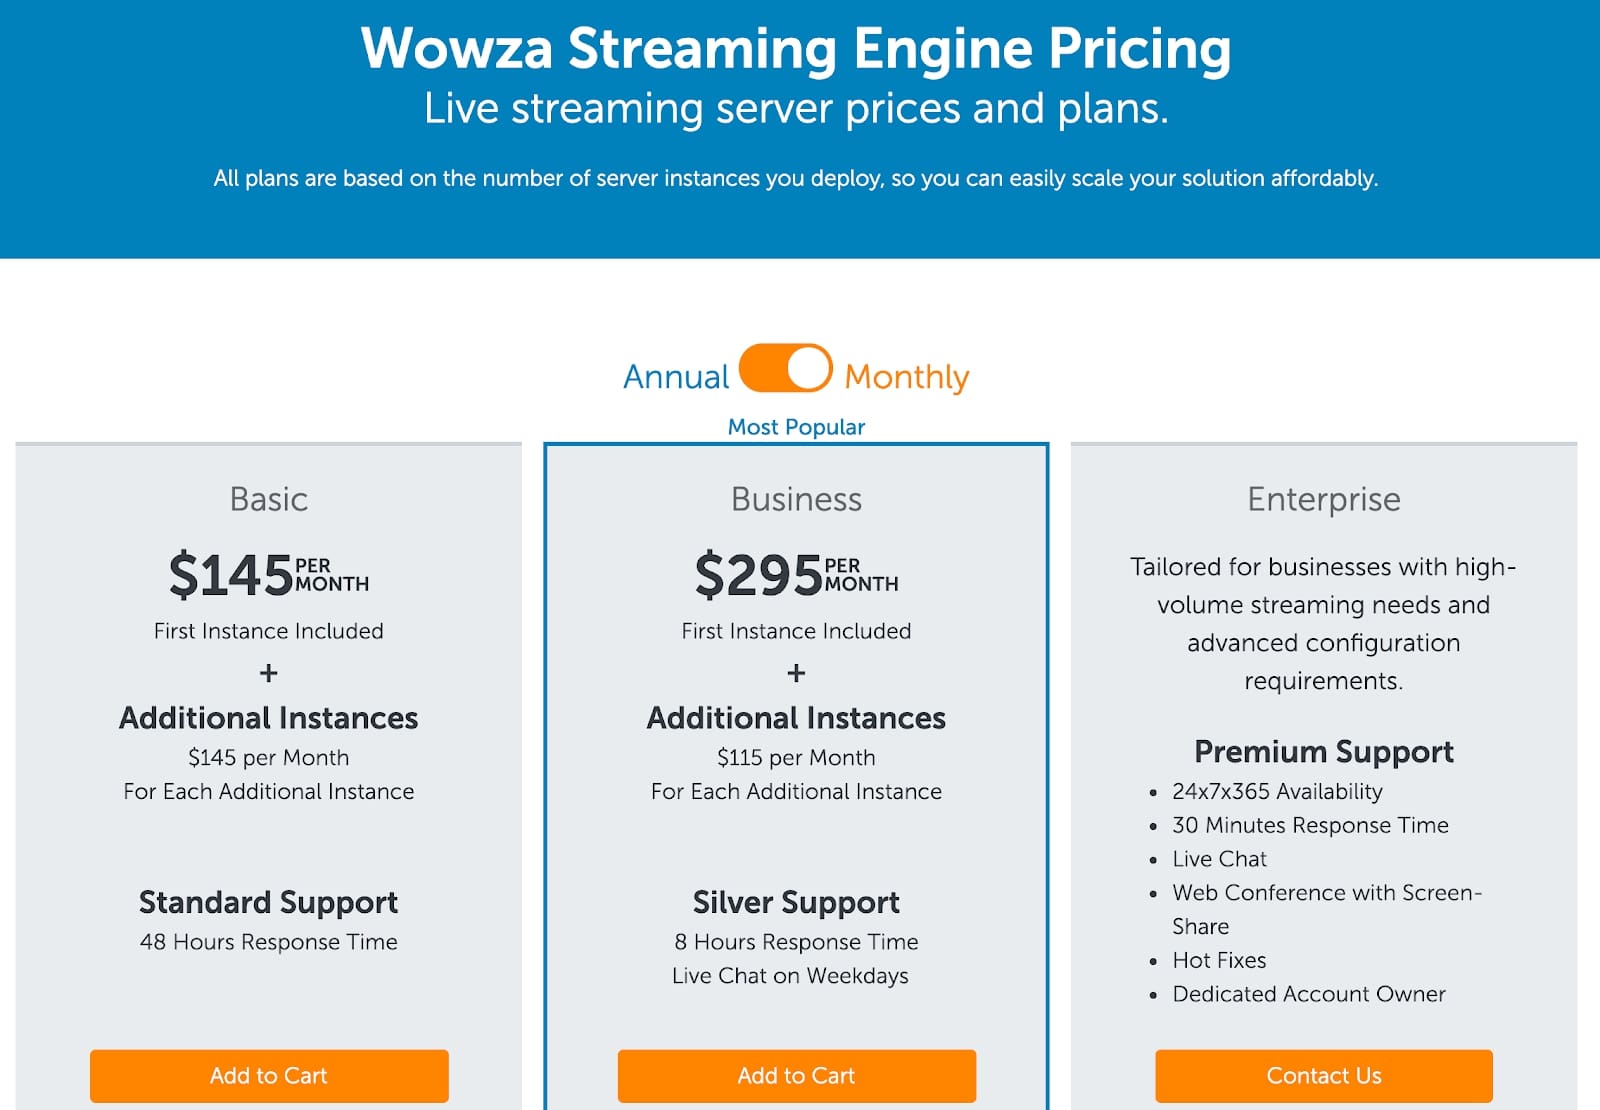1600x1110 pixels.
Task: Click Standard Support under Basic plan
Action: [x=268, y=903]
